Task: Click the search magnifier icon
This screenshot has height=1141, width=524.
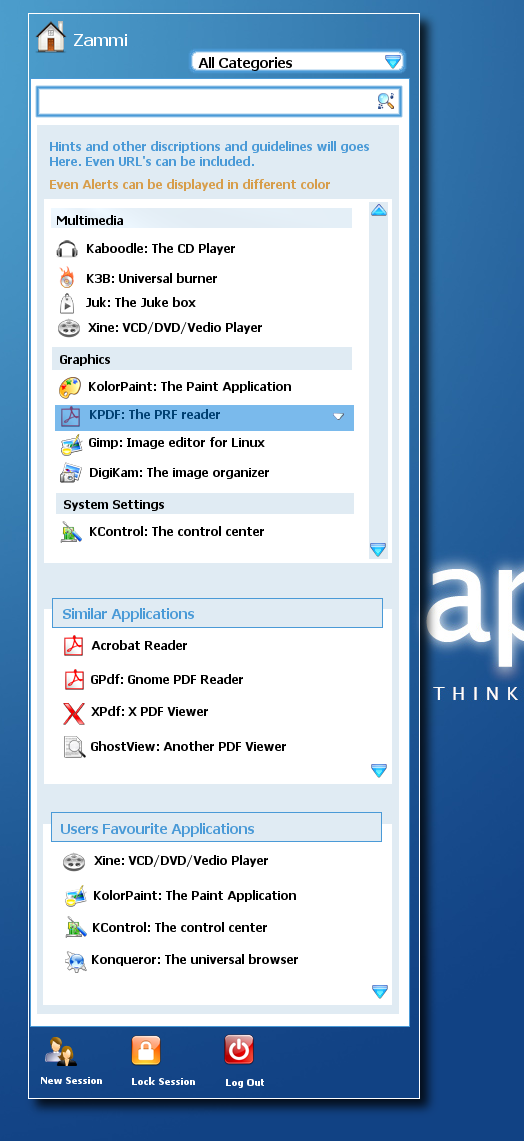Action: click(386, 101)
